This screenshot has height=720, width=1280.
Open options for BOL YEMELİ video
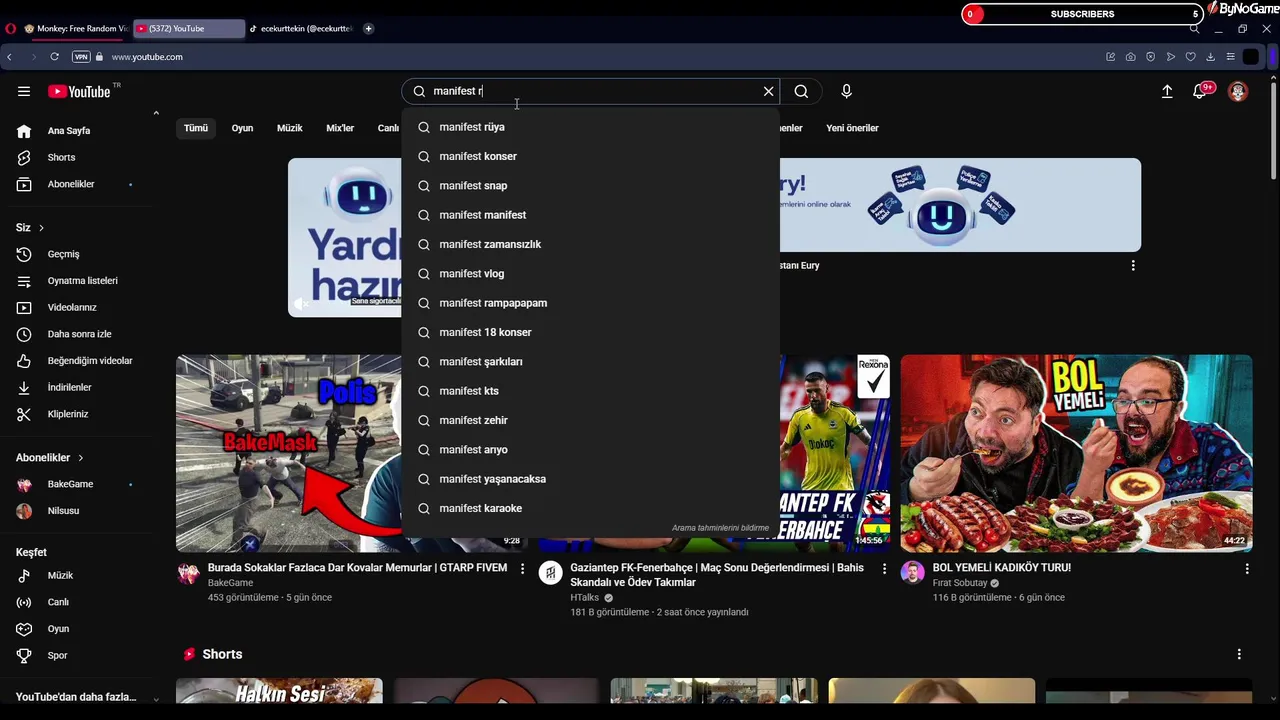1246,569
